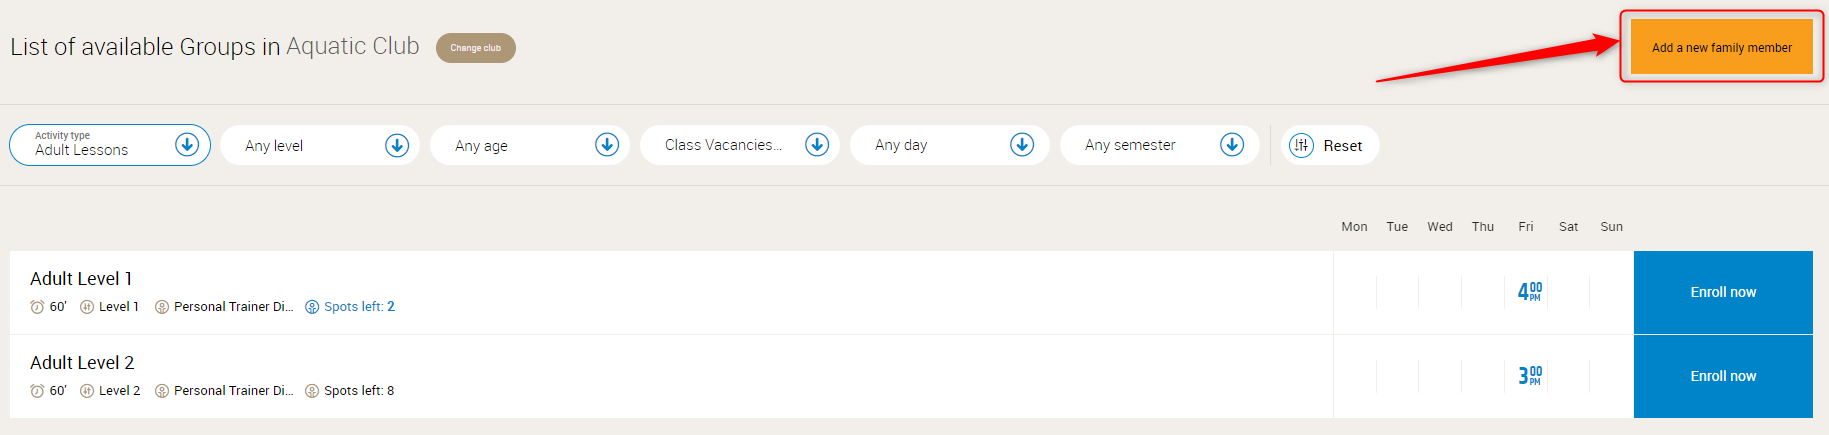Open the Adult Level 2 group title
The image size is (1829, 435).
click(82, 363)
